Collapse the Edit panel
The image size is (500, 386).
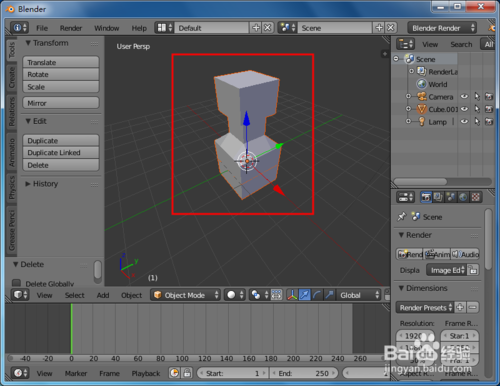point(28,121)
